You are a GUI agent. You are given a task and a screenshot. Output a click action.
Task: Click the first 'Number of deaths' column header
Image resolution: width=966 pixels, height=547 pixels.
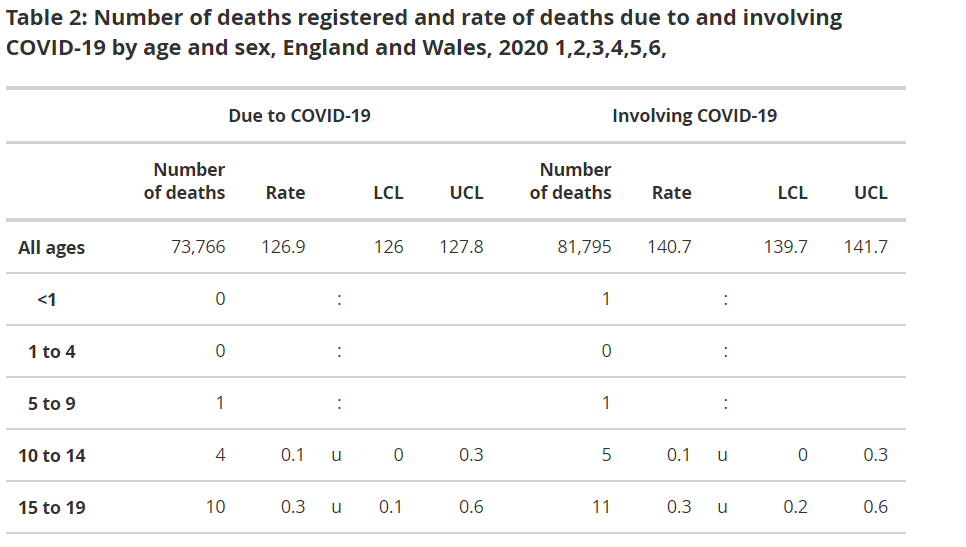188,181
